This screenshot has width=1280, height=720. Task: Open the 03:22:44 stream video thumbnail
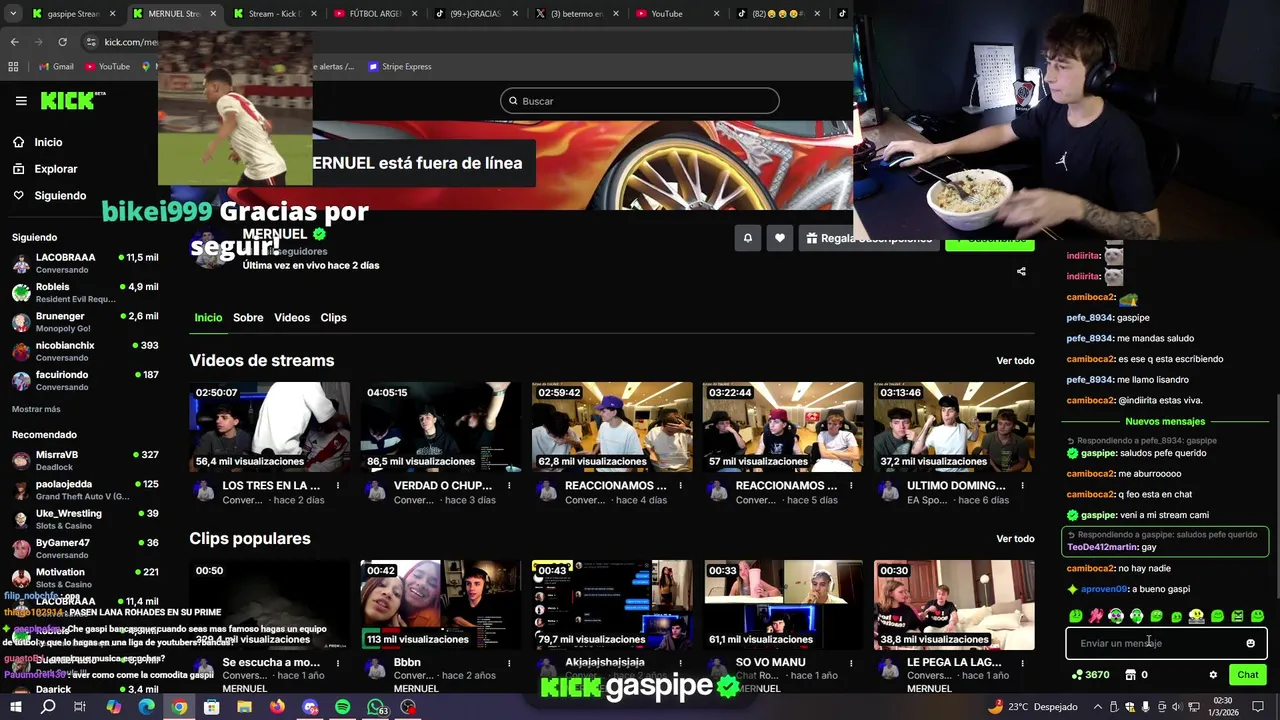pos(783,427)
